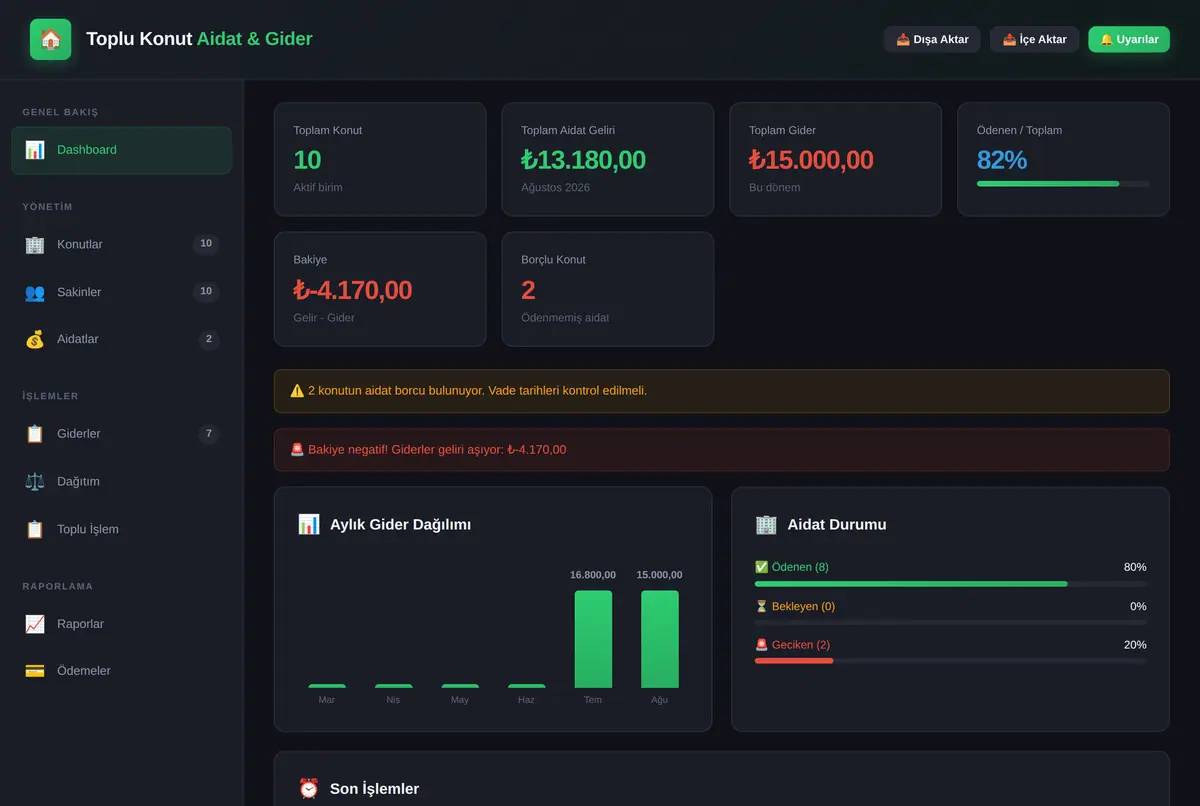Screen dimensions: 1200x806
Task: Open the Ödemeler menu entry
Action: coord(121,671)
